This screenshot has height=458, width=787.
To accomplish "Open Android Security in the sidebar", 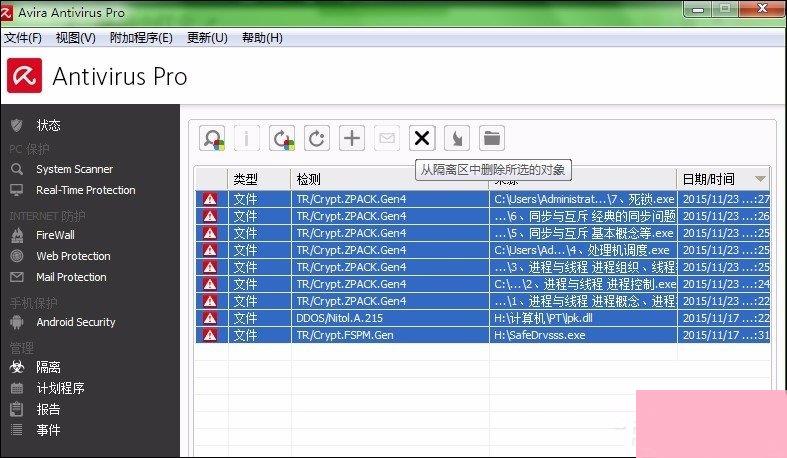I will pyautogui.click(x=76, y=322).
